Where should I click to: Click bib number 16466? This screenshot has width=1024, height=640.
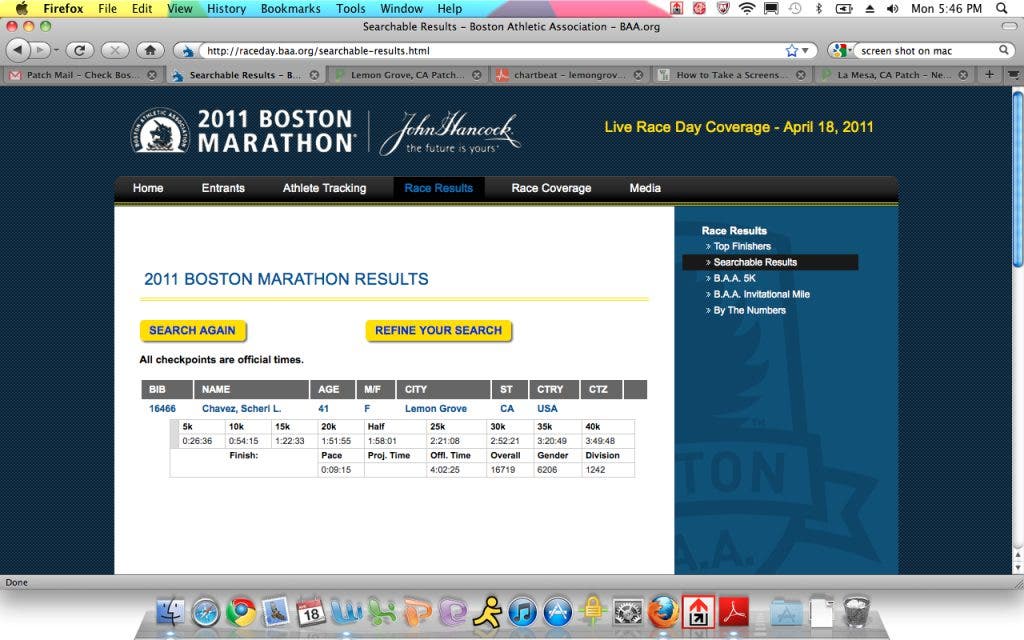pos(162,409)
